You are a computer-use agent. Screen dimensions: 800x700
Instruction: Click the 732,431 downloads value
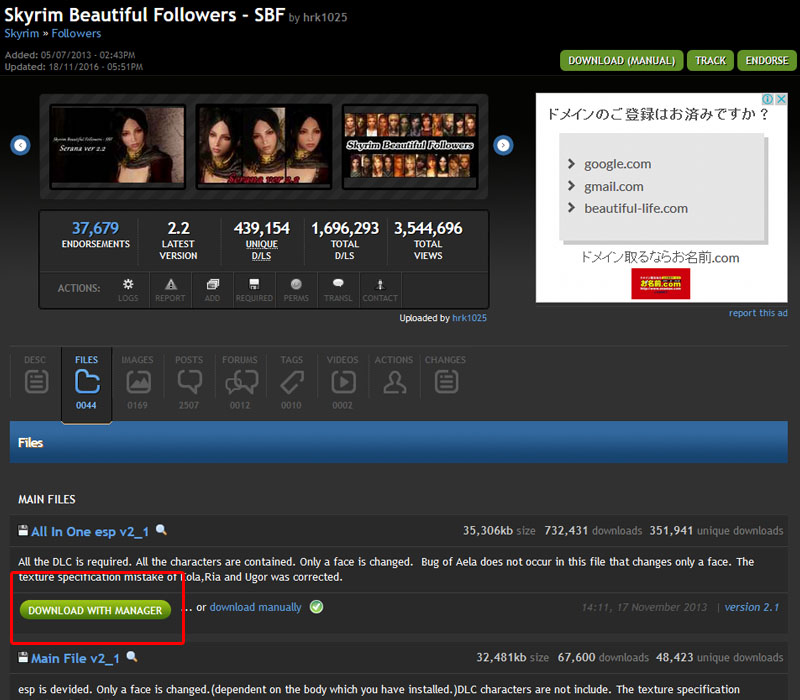566,531
